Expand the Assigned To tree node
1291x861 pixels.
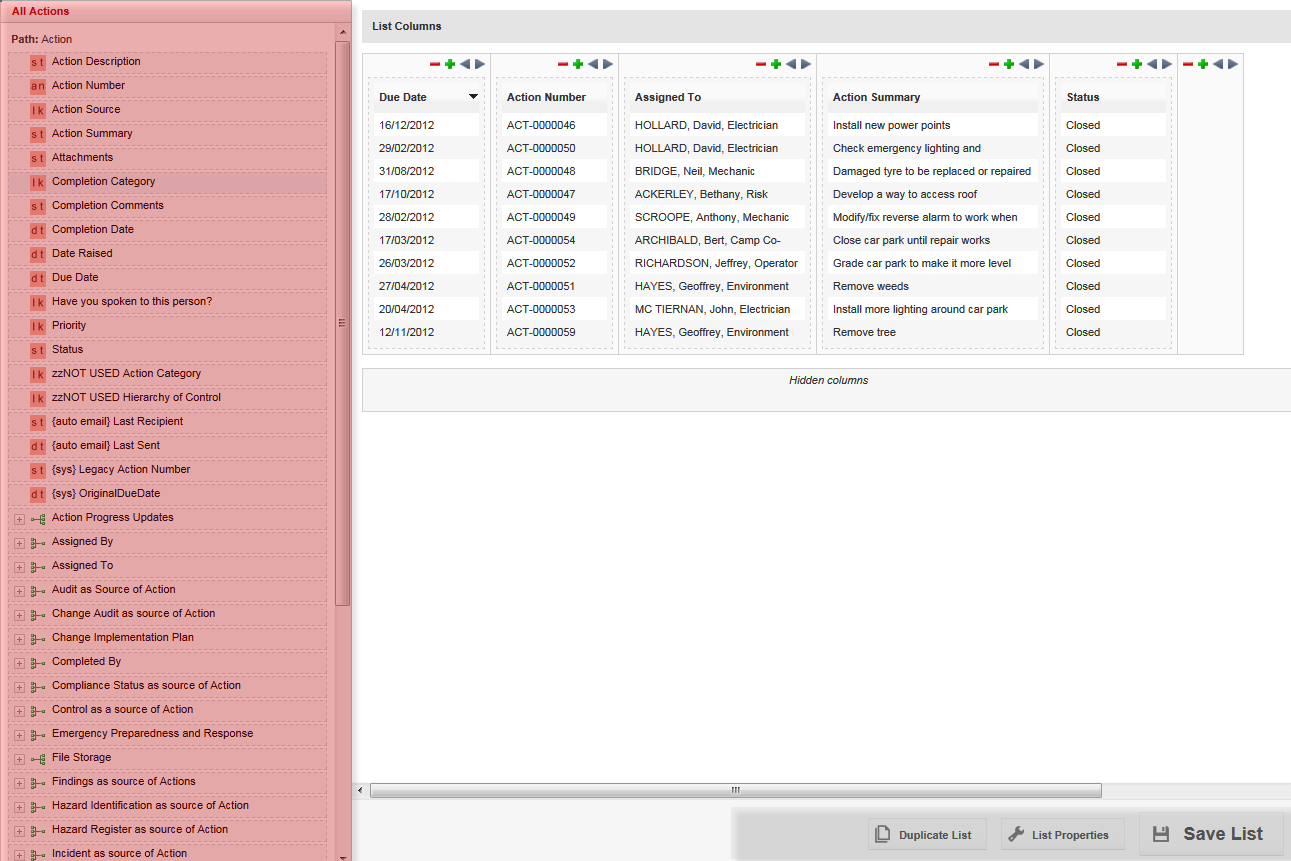point(19,565)
